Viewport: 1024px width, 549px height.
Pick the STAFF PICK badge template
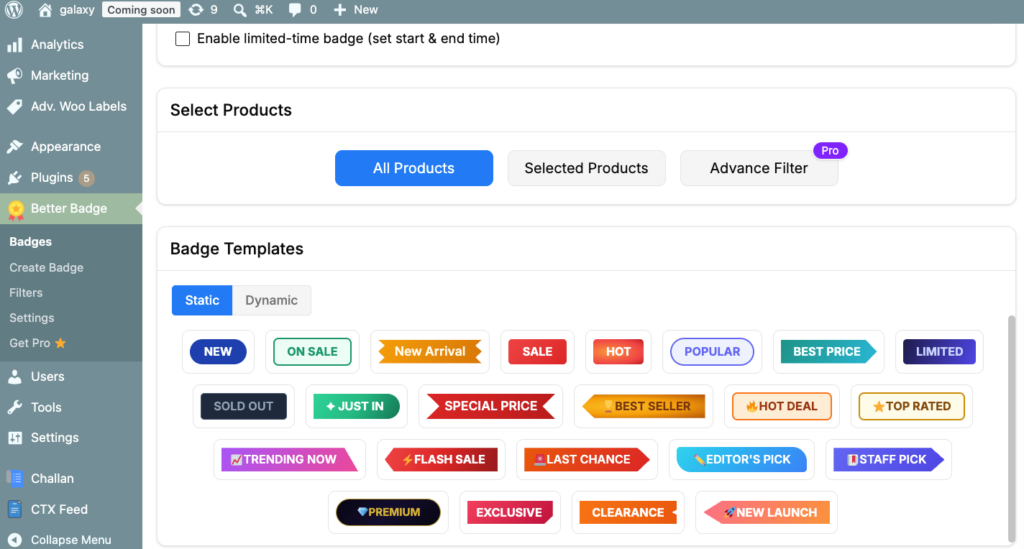pos(888,460)
